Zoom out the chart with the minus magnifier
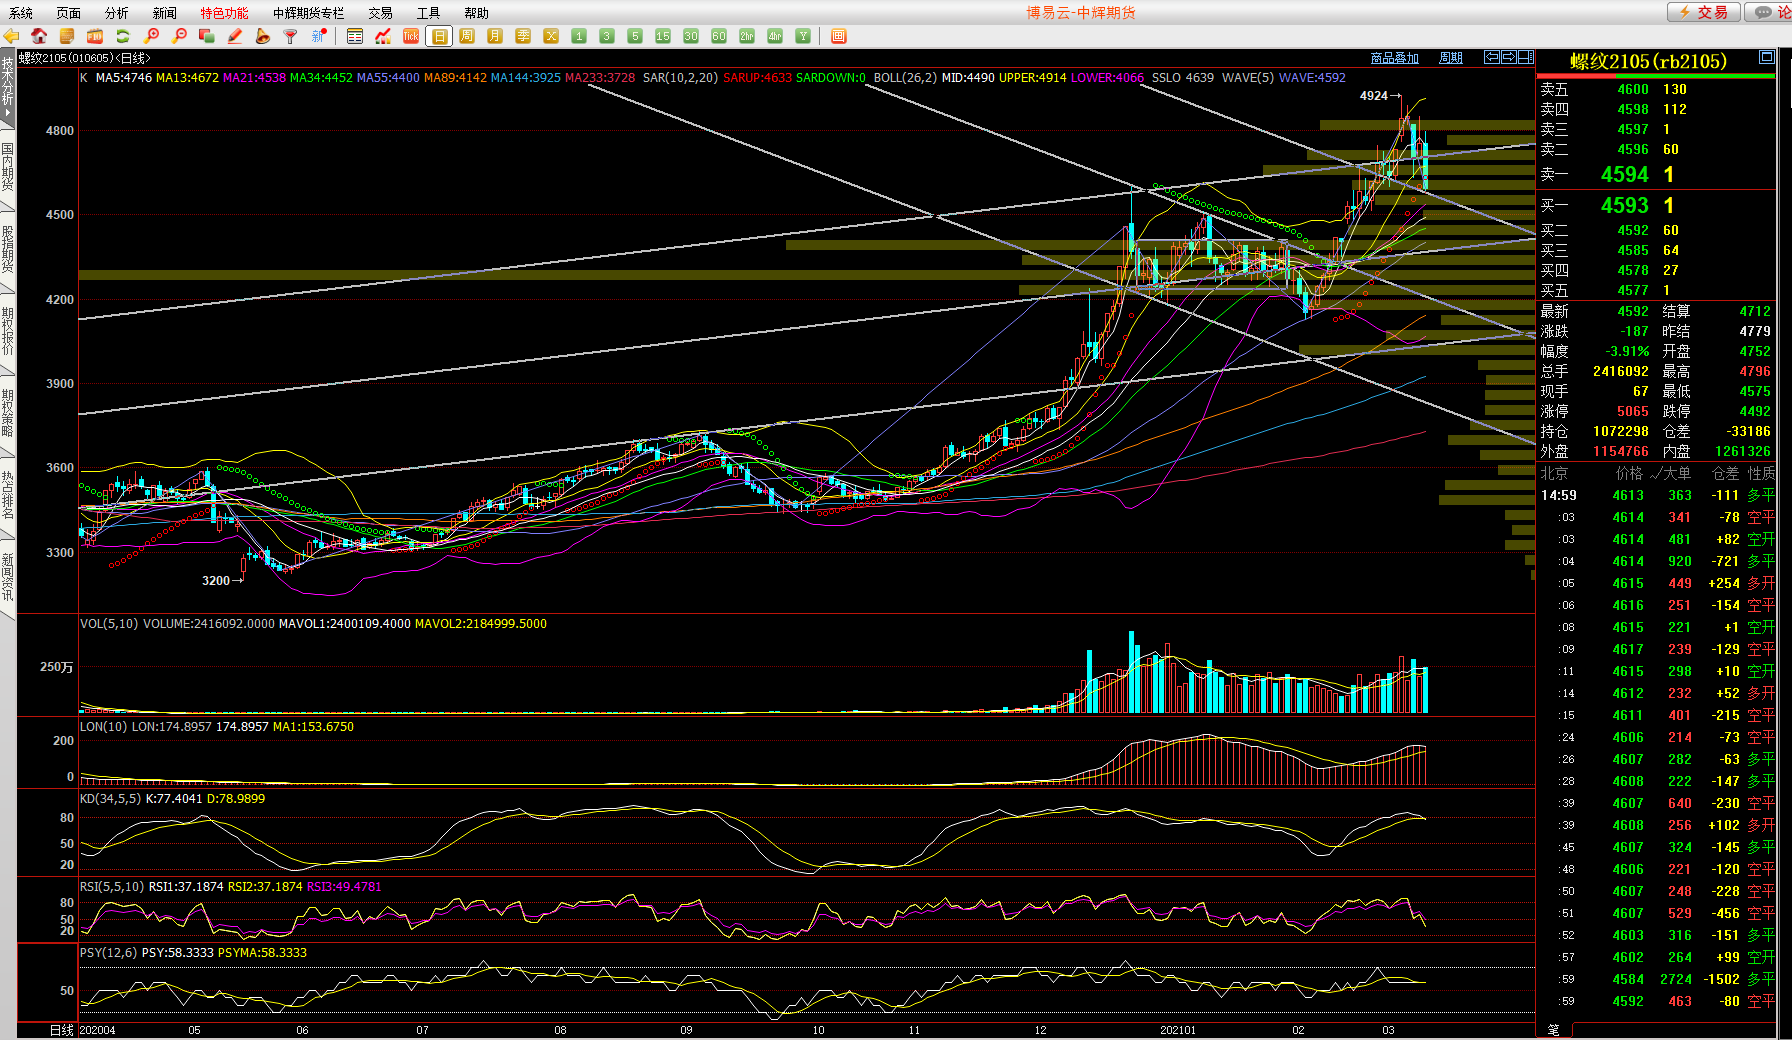This screenshot has height=1040, width=1792. click(179, 36)
